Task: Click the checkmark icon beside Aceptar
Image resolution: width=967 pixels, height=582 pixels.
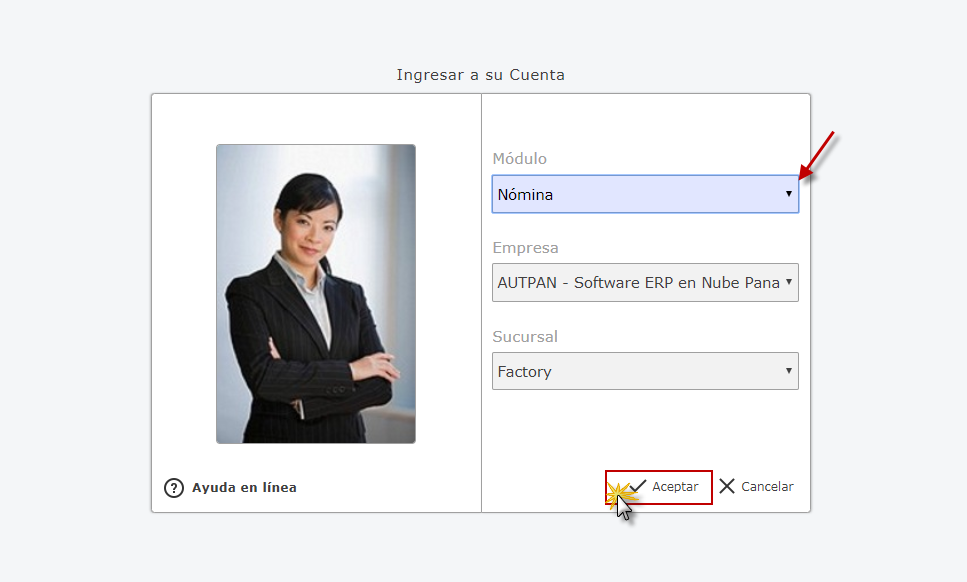Action: coord(637,486)
